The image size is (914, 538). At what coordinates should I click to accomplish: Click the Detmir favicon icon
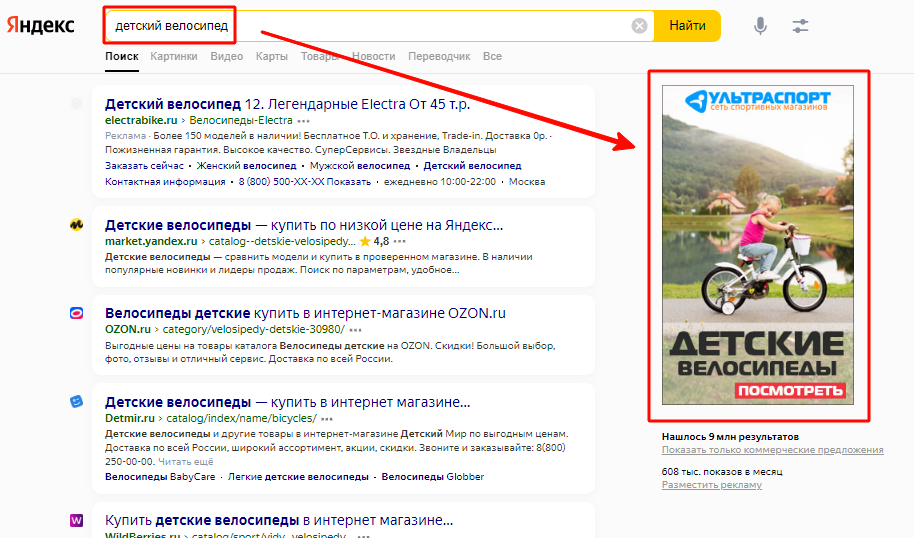(77, 401)
